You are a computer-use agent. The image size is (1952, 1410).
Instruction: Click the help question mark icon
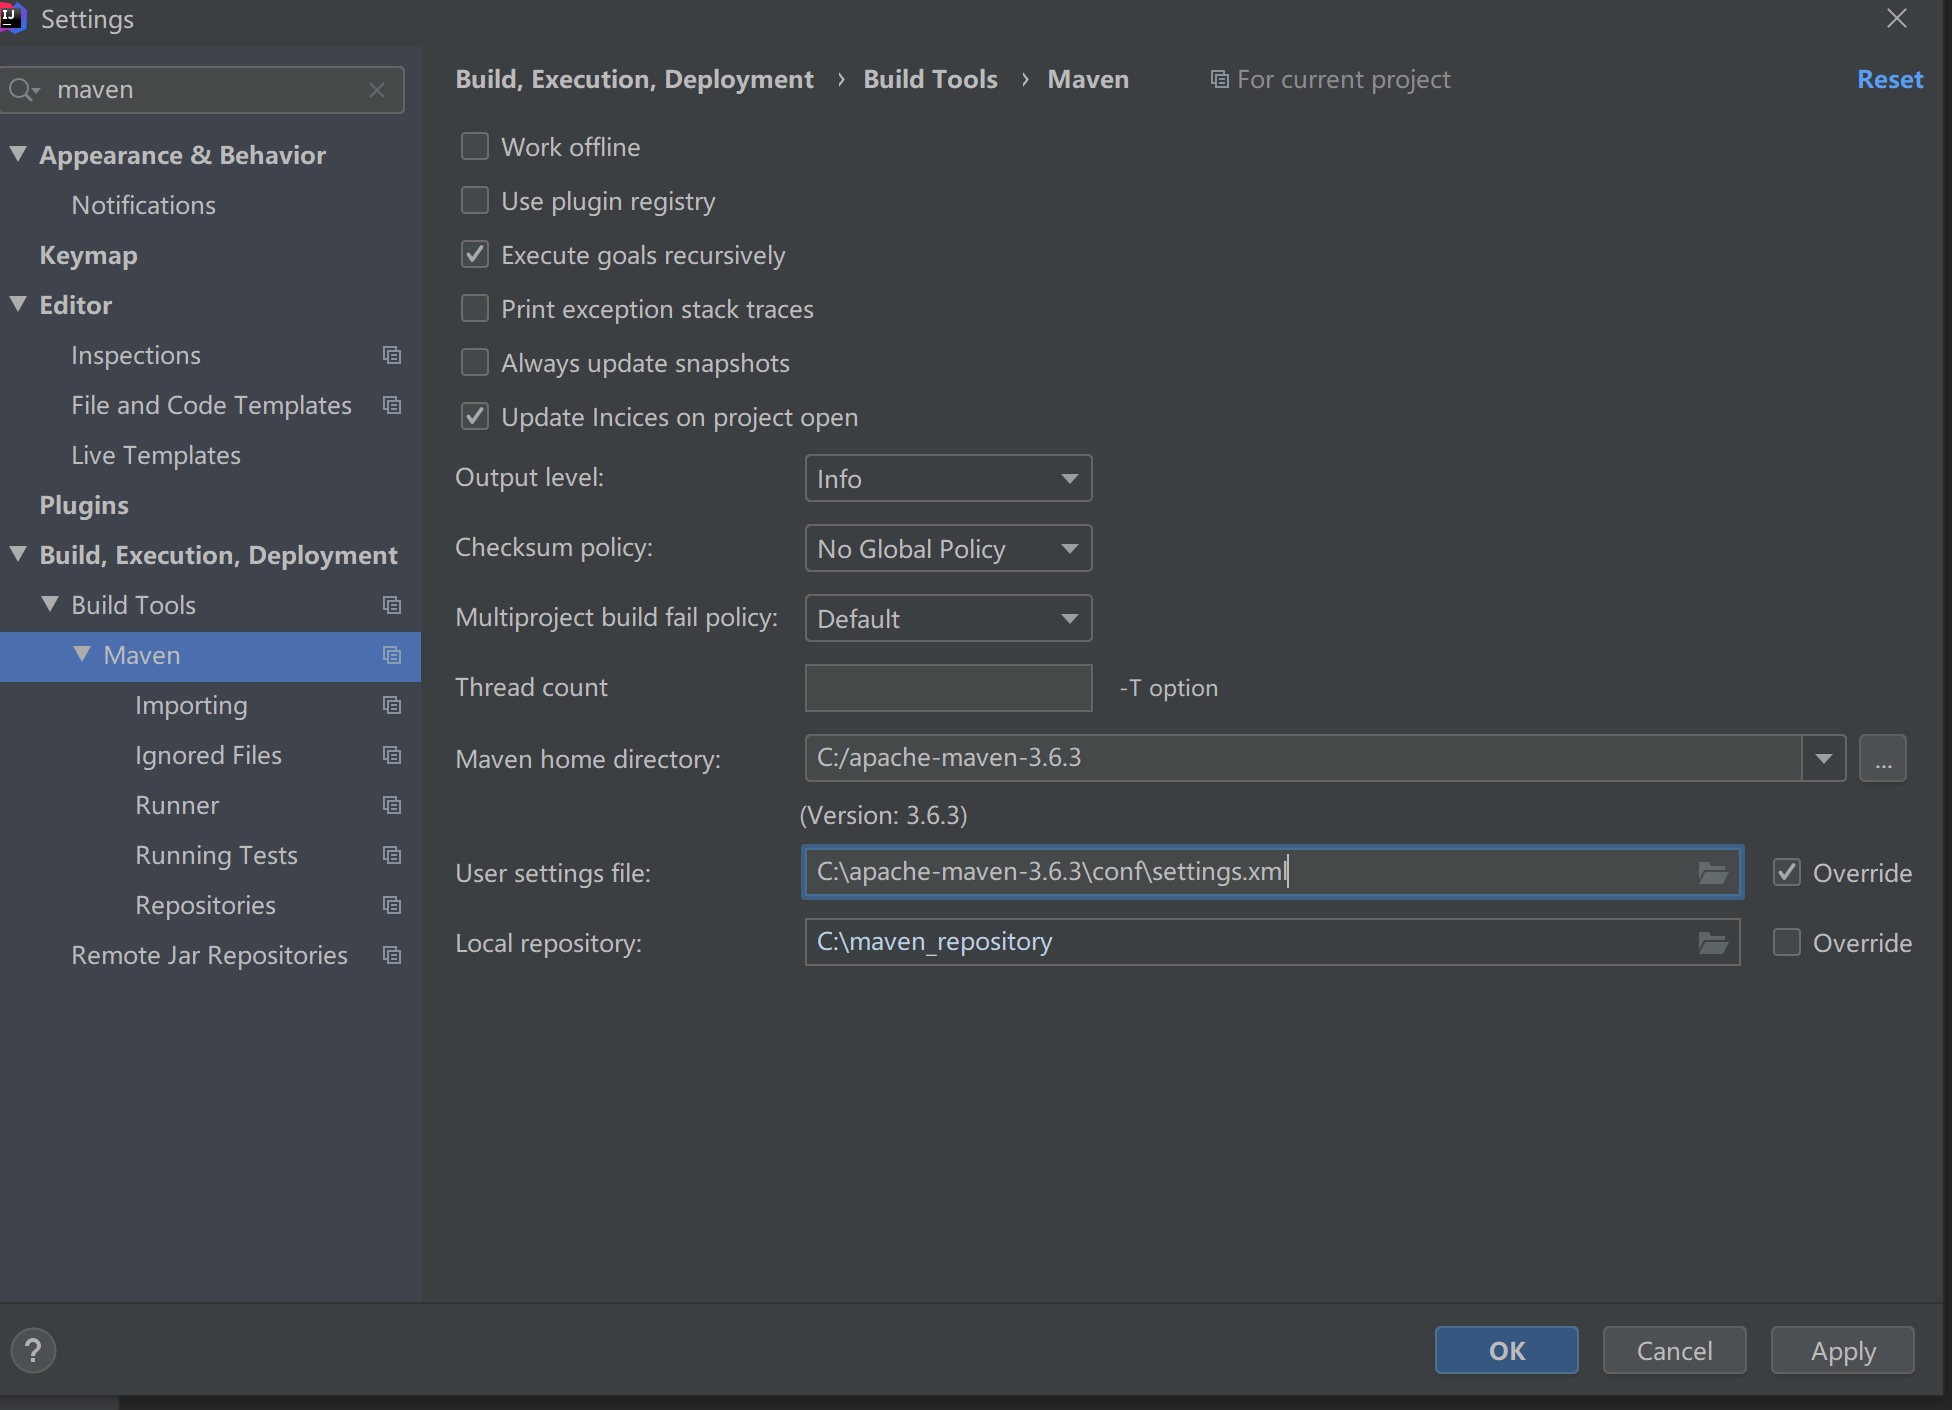pyautogui.click(x=33, y=1351)
